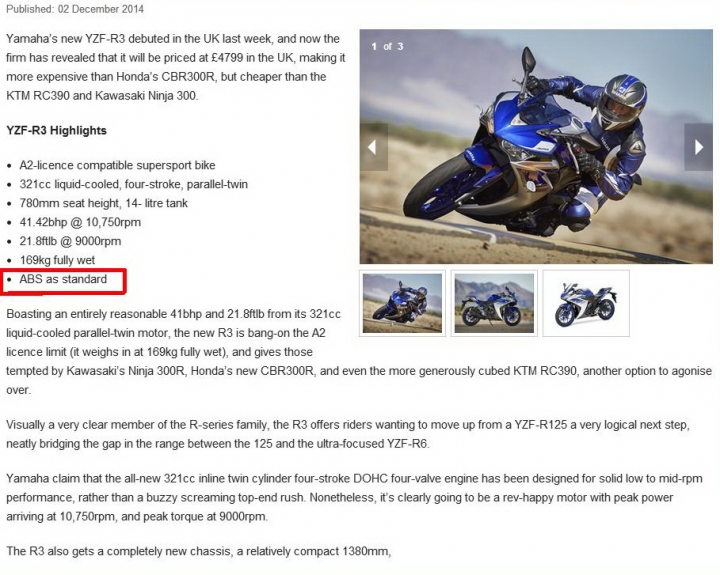Click the 'Published: 02 December 2014' date line
This screenshot has height=575, width=720.
tap(75, 9)
